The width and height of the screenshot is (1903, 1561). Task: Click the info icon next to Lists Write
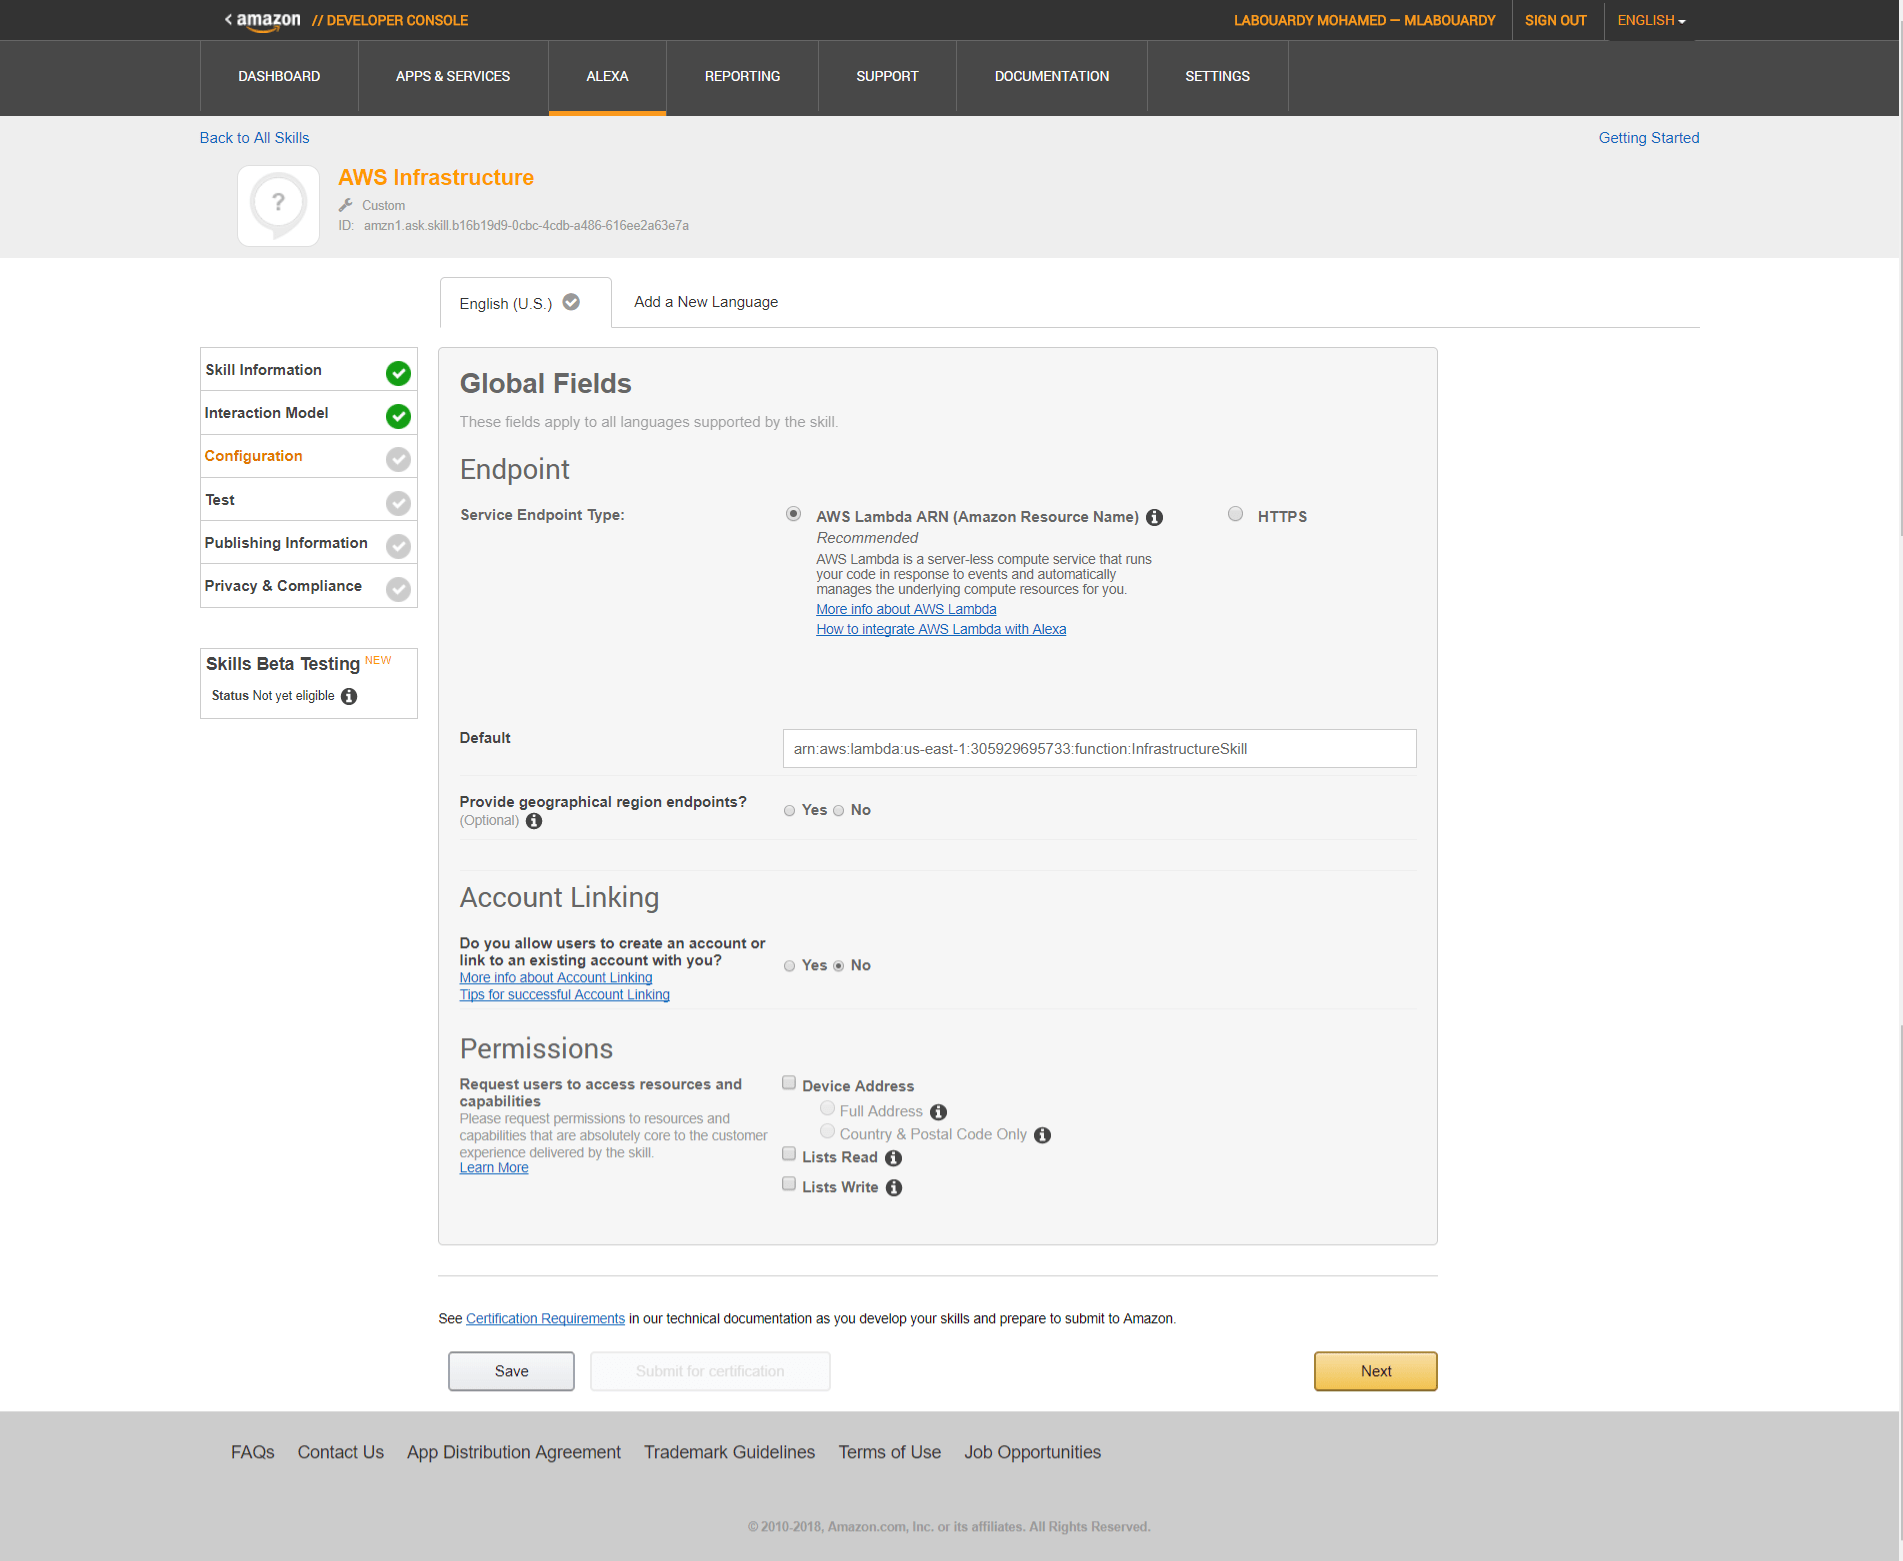[x=894, y=1188]
